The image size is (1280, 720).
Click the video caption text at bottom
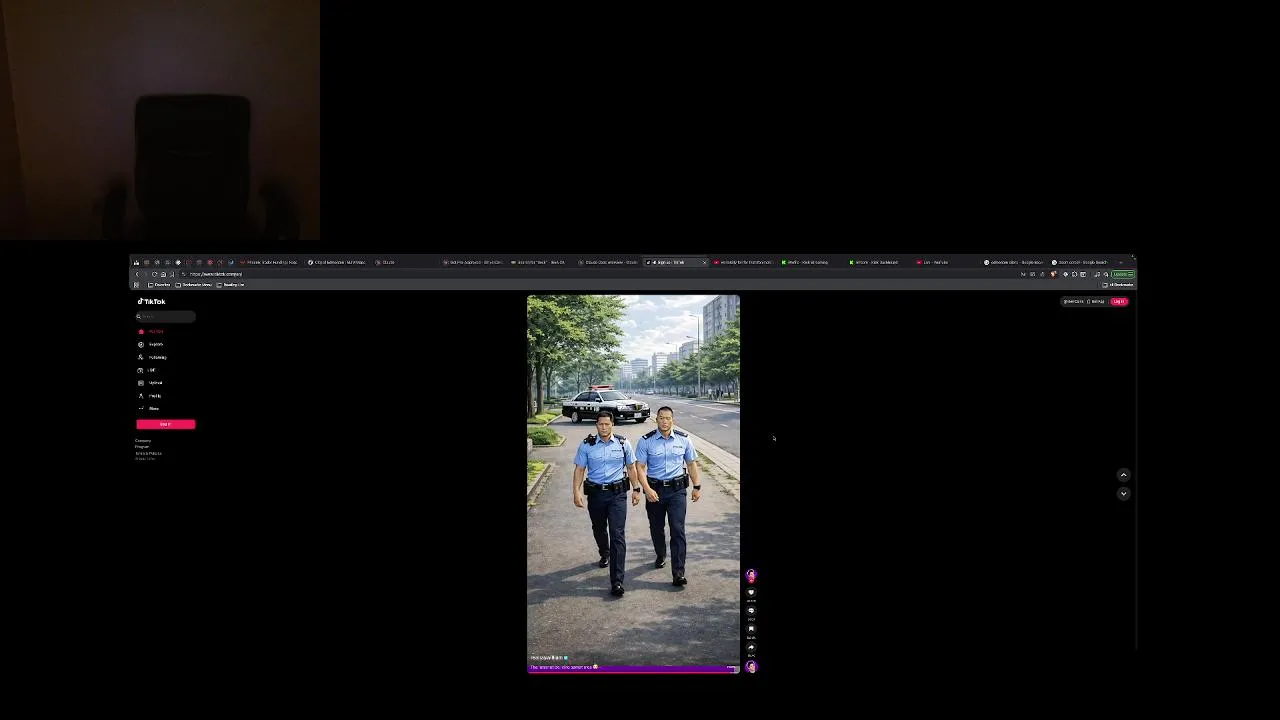point(563,667)
